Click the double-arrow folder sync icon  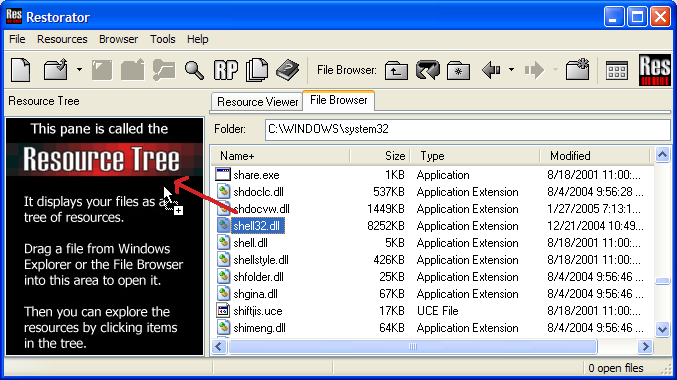[x=427, y=70]
